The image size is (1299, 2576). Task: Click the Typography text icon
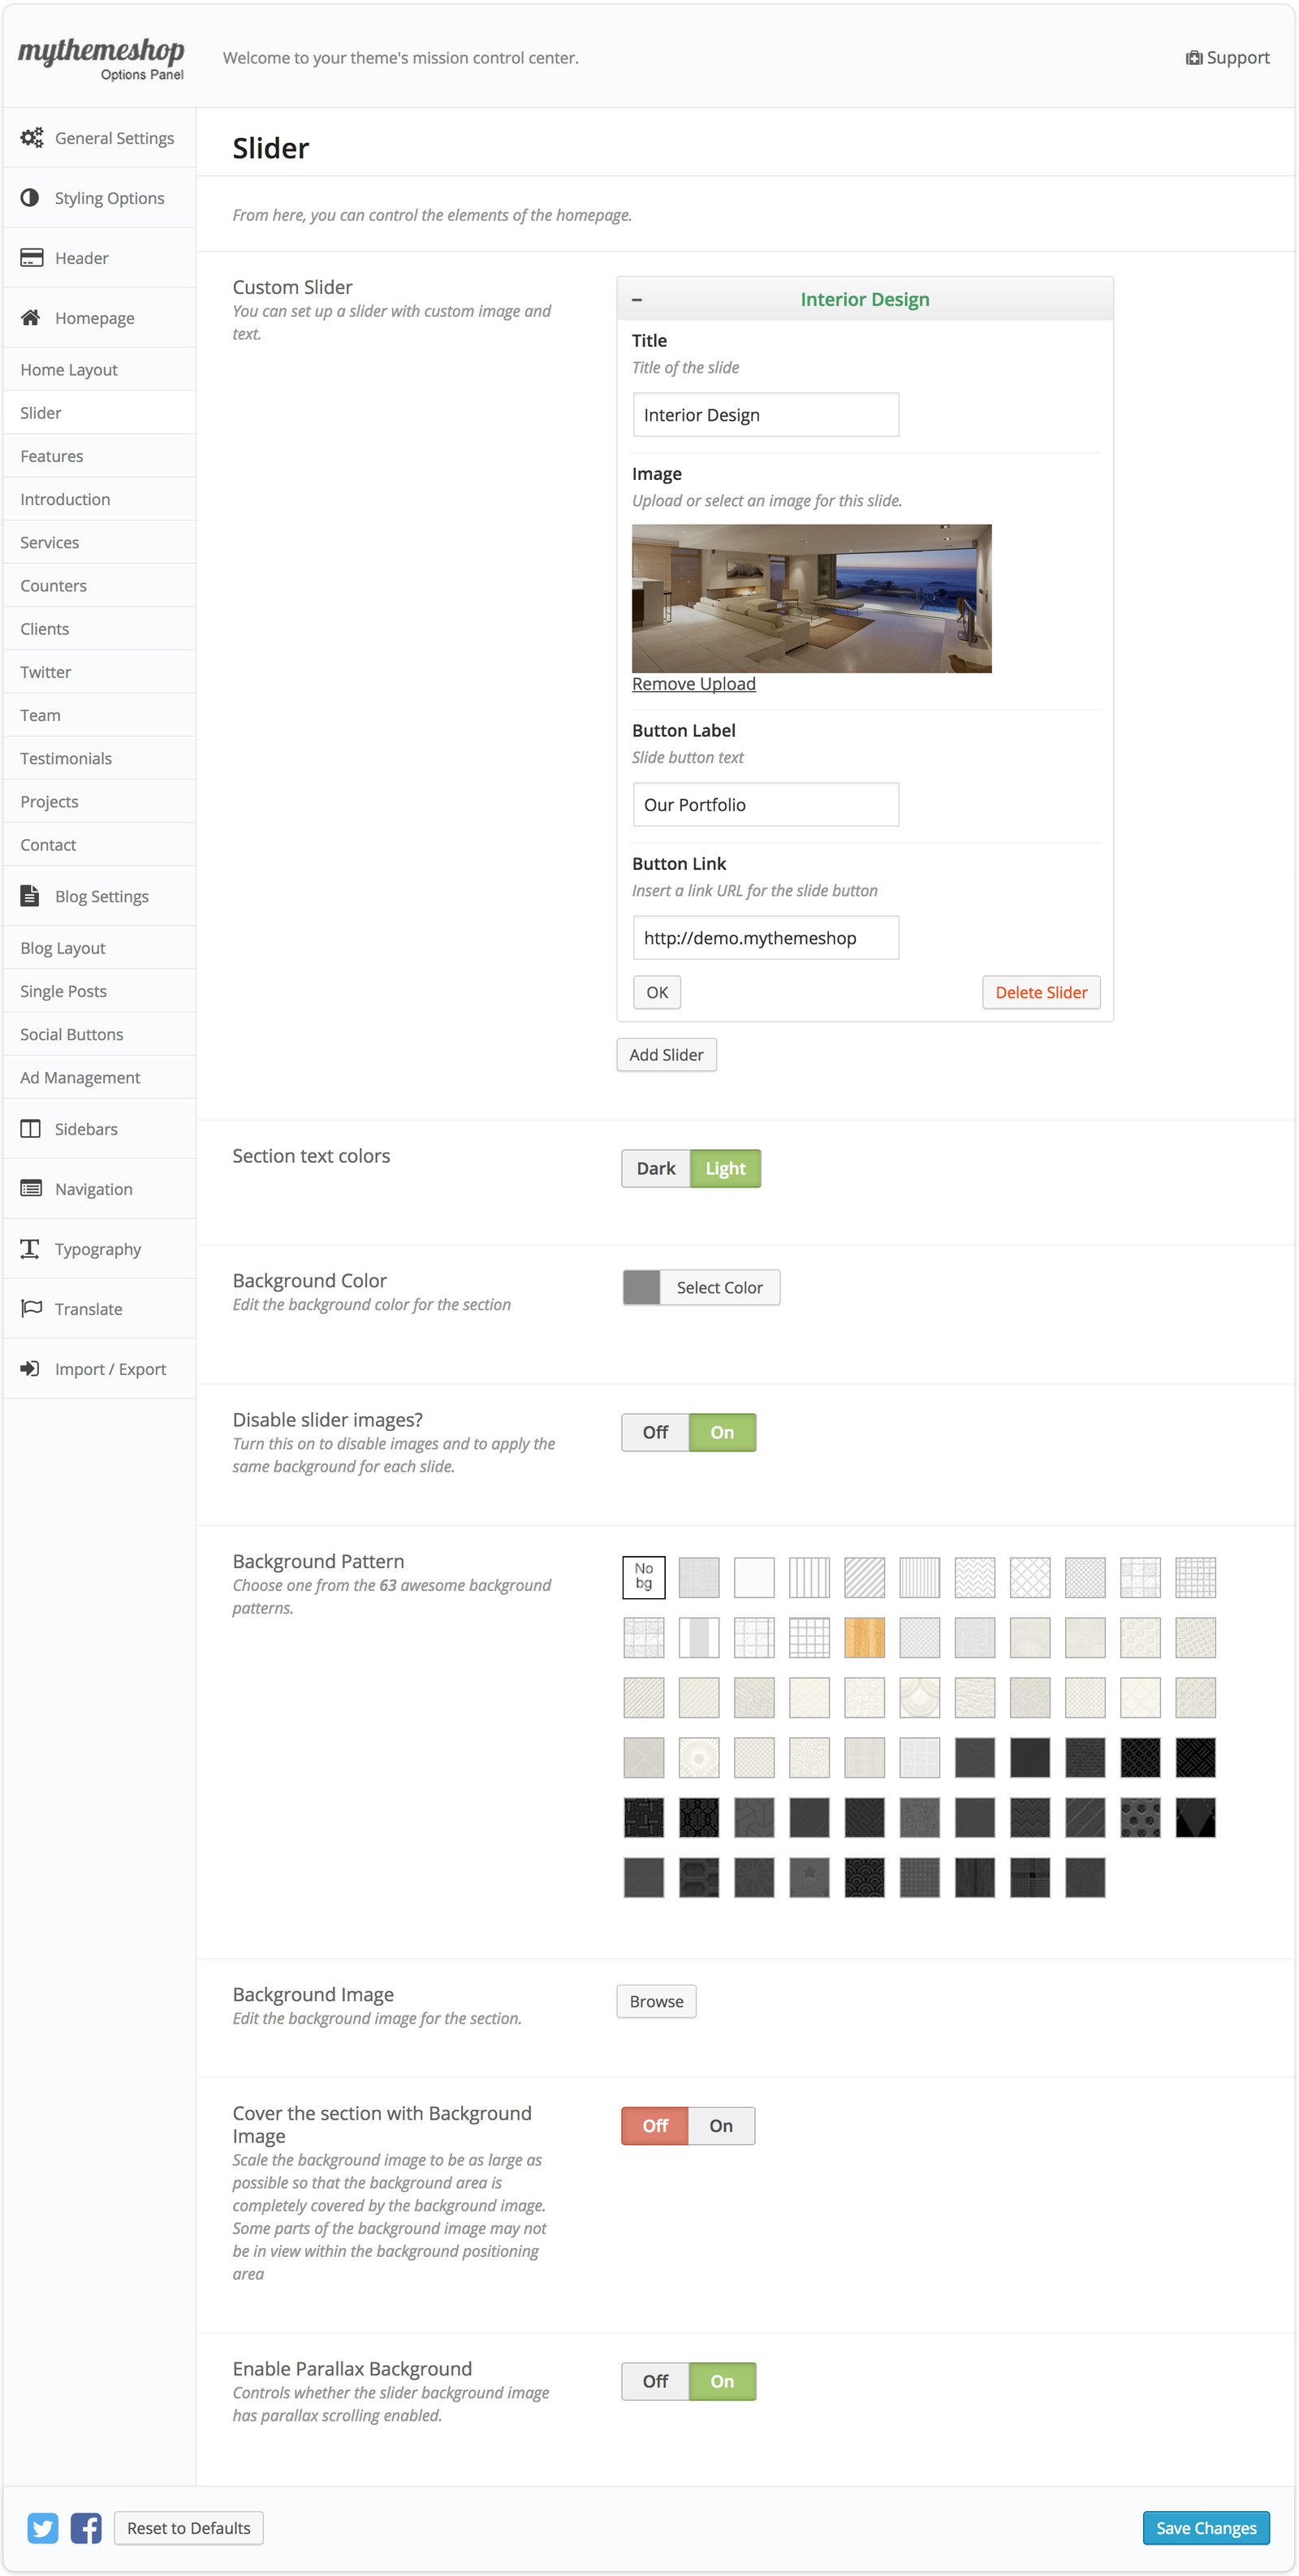[30, 1249]
